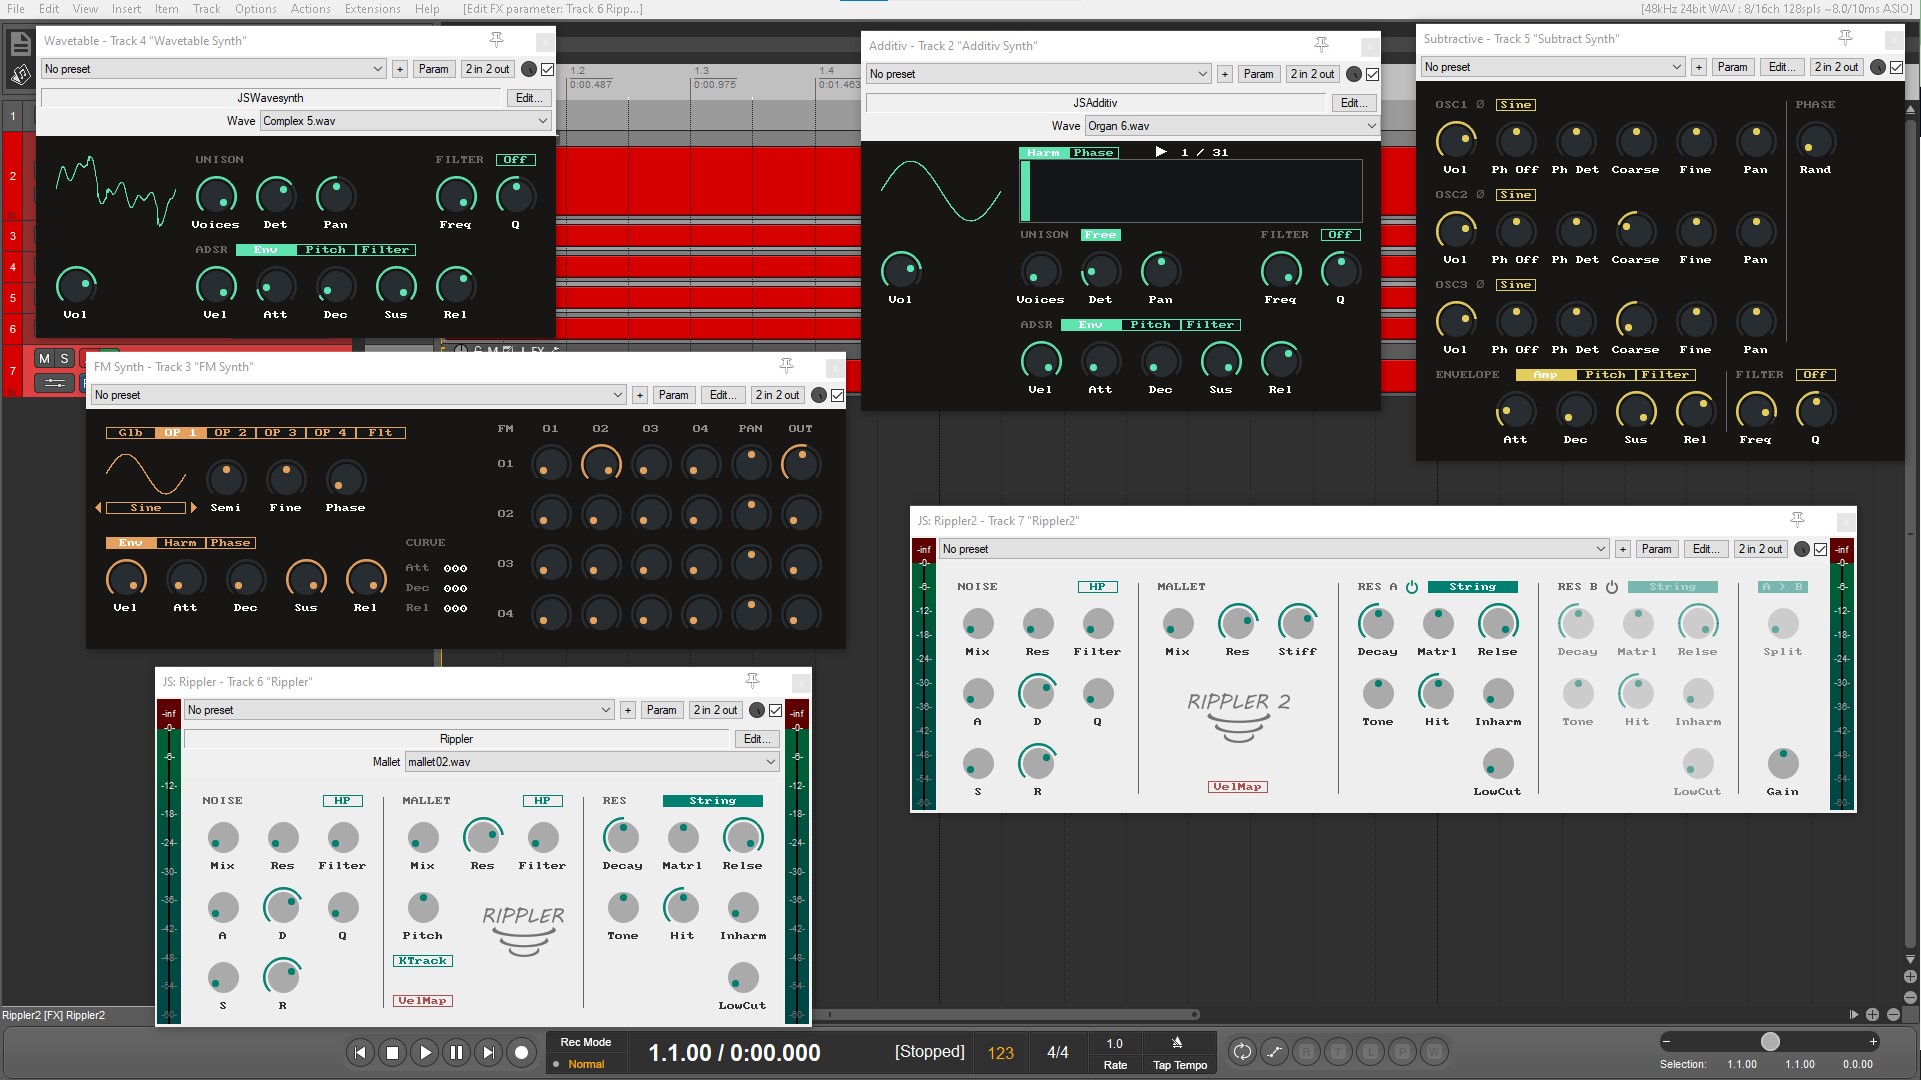
Task: Select previous FM waveform with left arrow
Action: 98,508
